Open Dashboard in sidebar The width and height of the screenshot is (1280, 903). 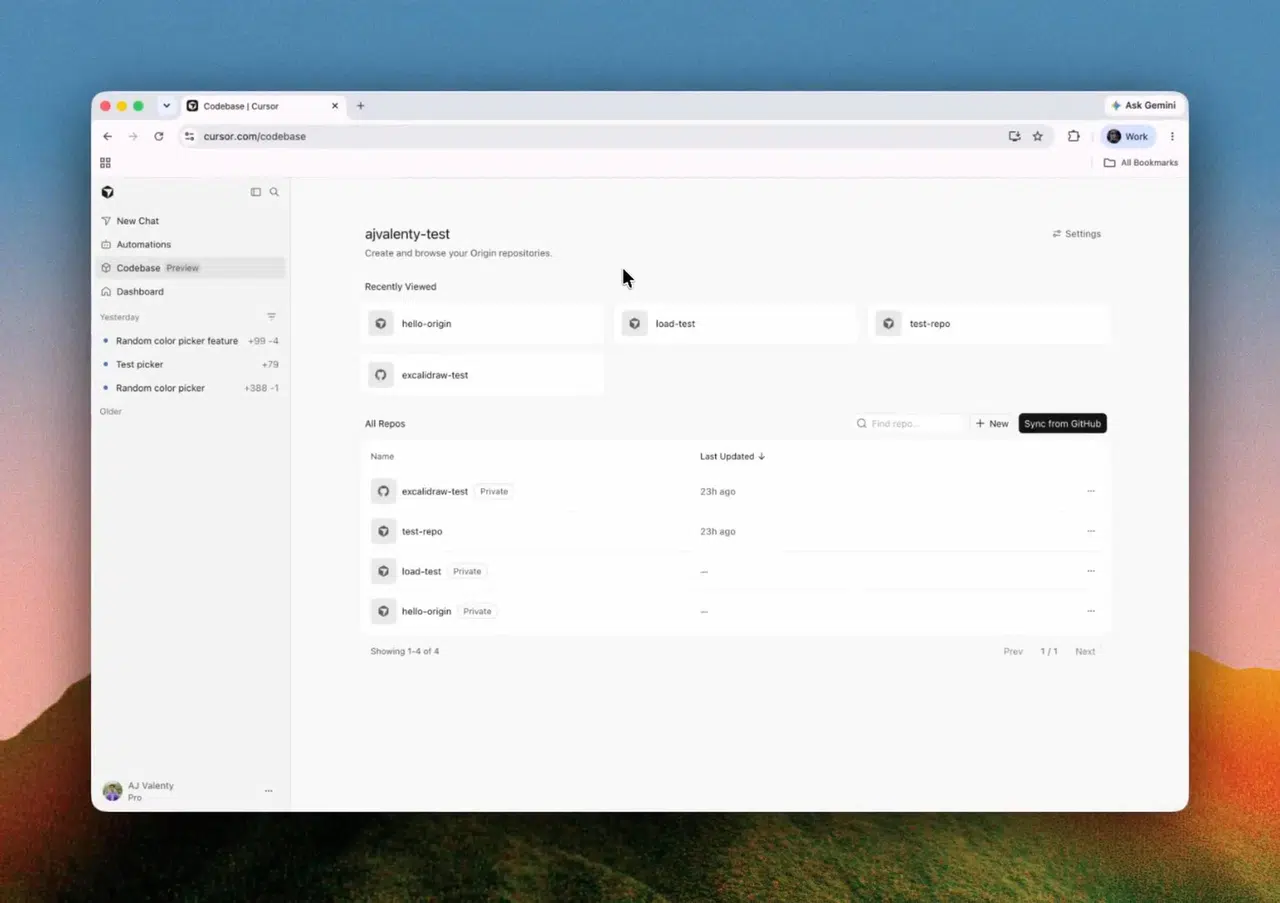[190, 292]
